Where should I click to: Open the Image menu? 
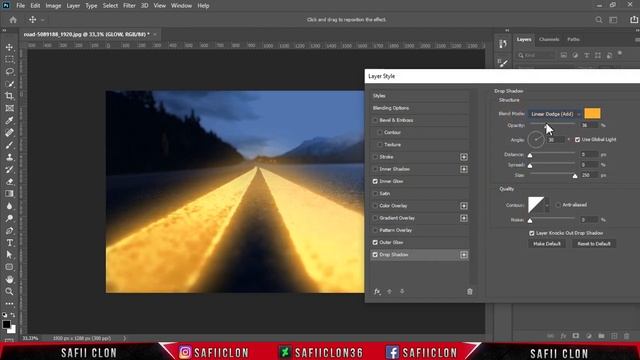click(x=53, y=6)
